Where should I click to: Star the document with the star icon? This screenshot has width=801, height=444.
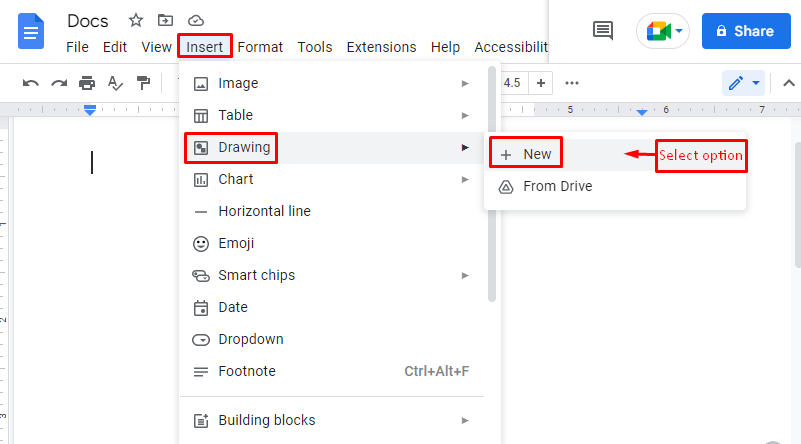[136, 20]
